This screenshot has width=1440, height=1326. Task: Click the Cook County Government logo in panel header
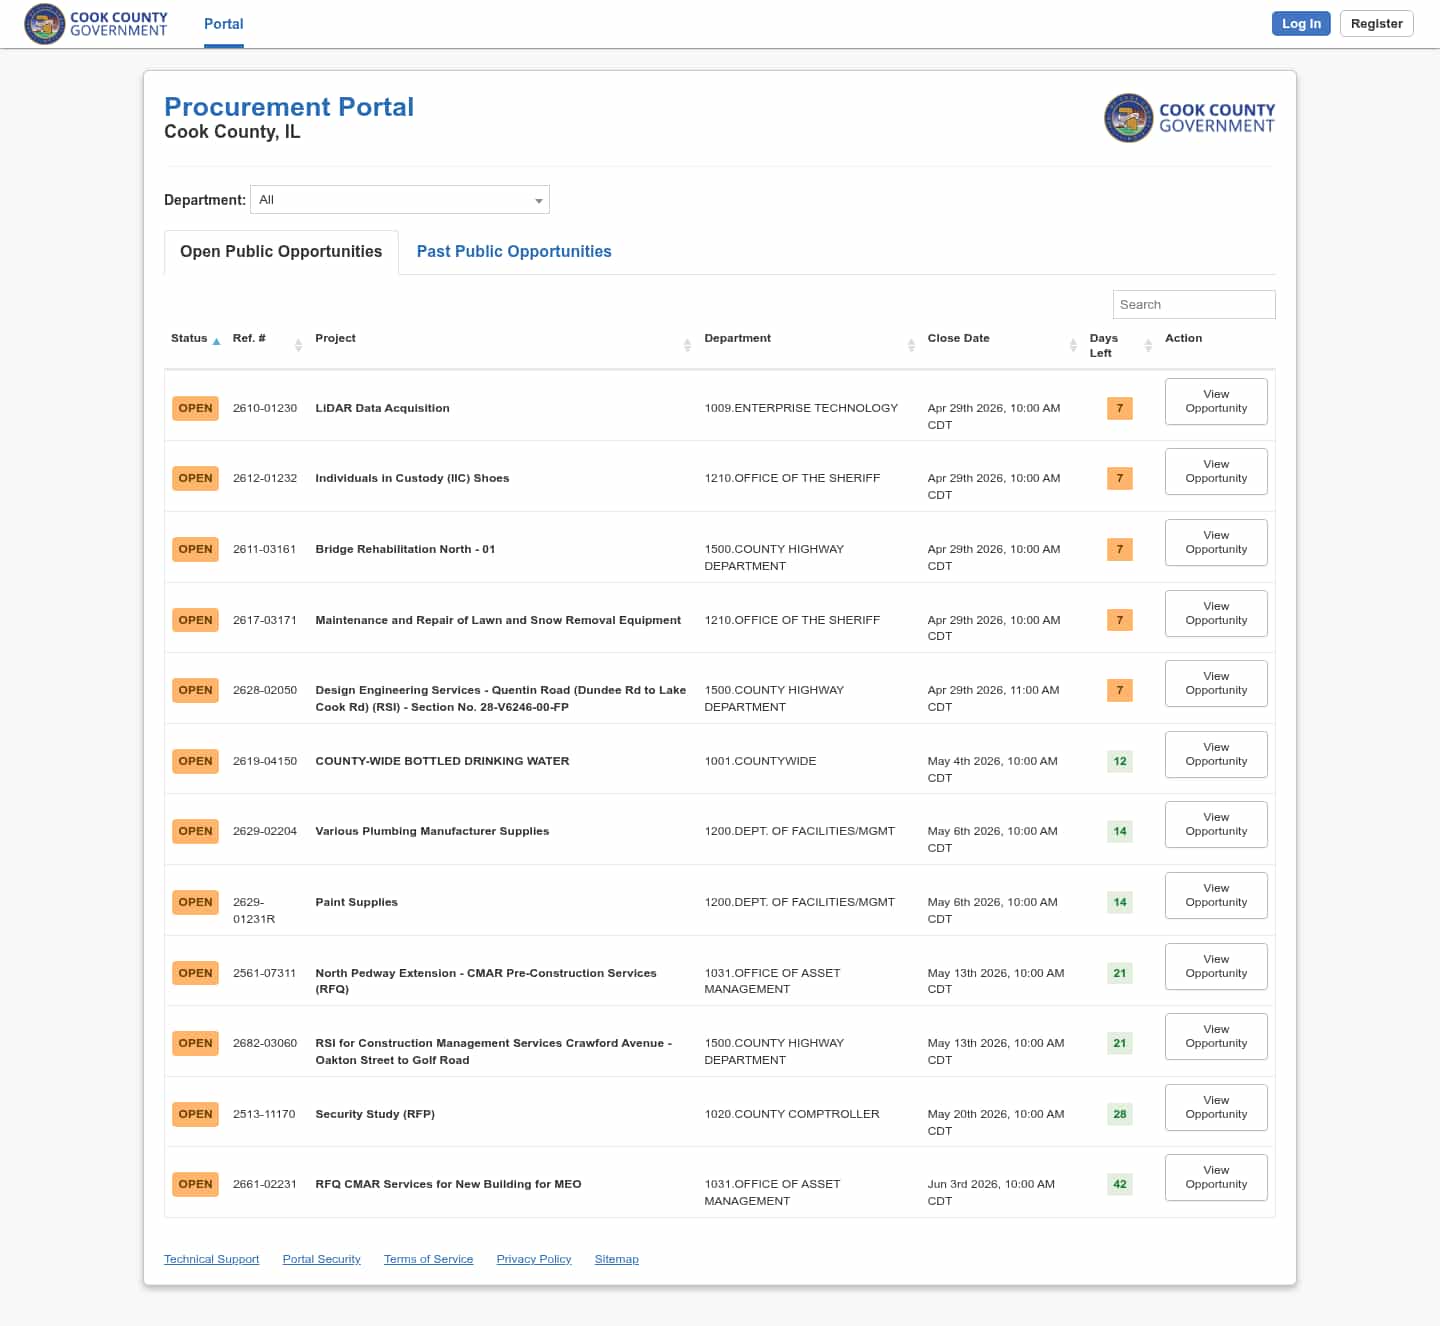coord(1189,118)
